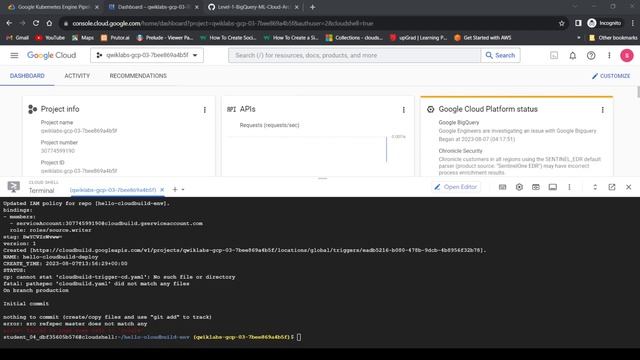The width and height of the screenshot is (640, 360).
Task: Open the YouTube bookmark
Action: pyautogui.click(x=50, y=38)
